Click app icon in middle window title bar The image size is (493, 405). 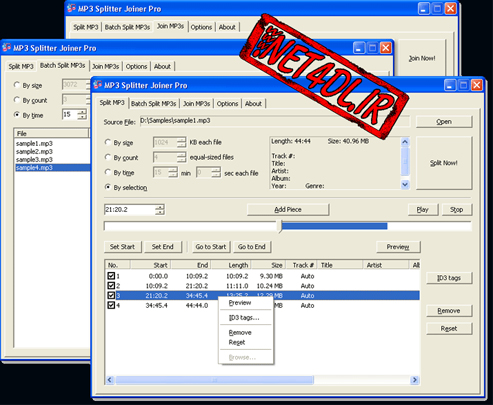6,48
